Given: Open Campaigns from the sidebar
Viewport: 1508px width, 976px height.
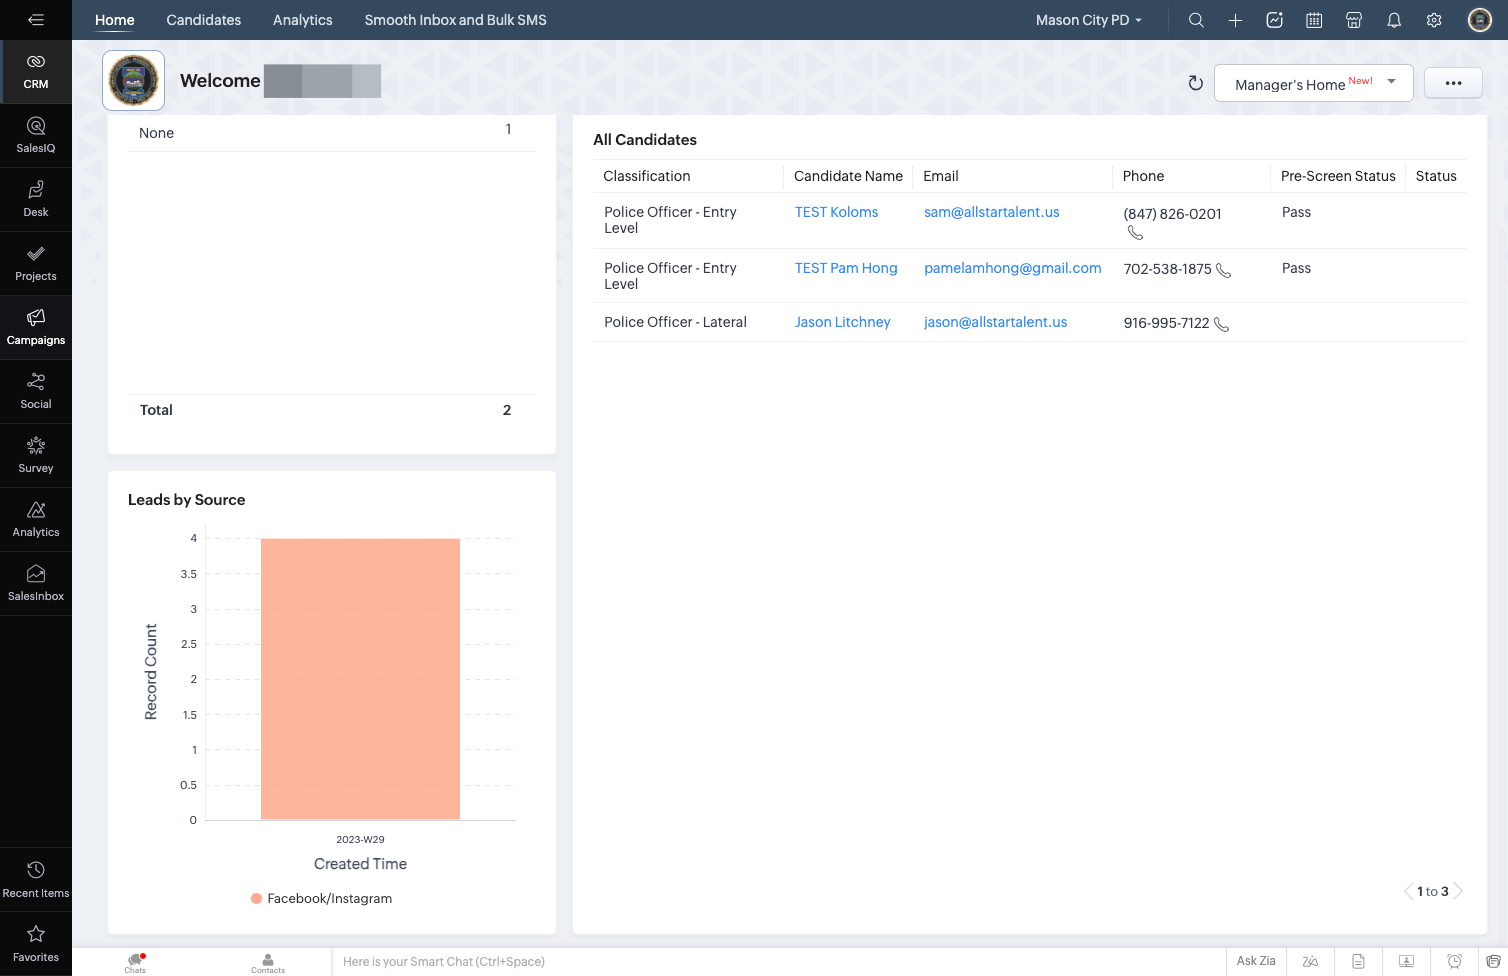Looking at the screenshot, I should [x=36, y=328].
